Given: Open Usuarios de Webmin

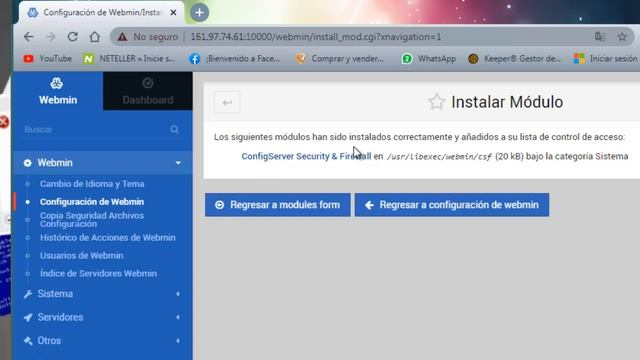Looking at the screenshot, I should (82, 256).
